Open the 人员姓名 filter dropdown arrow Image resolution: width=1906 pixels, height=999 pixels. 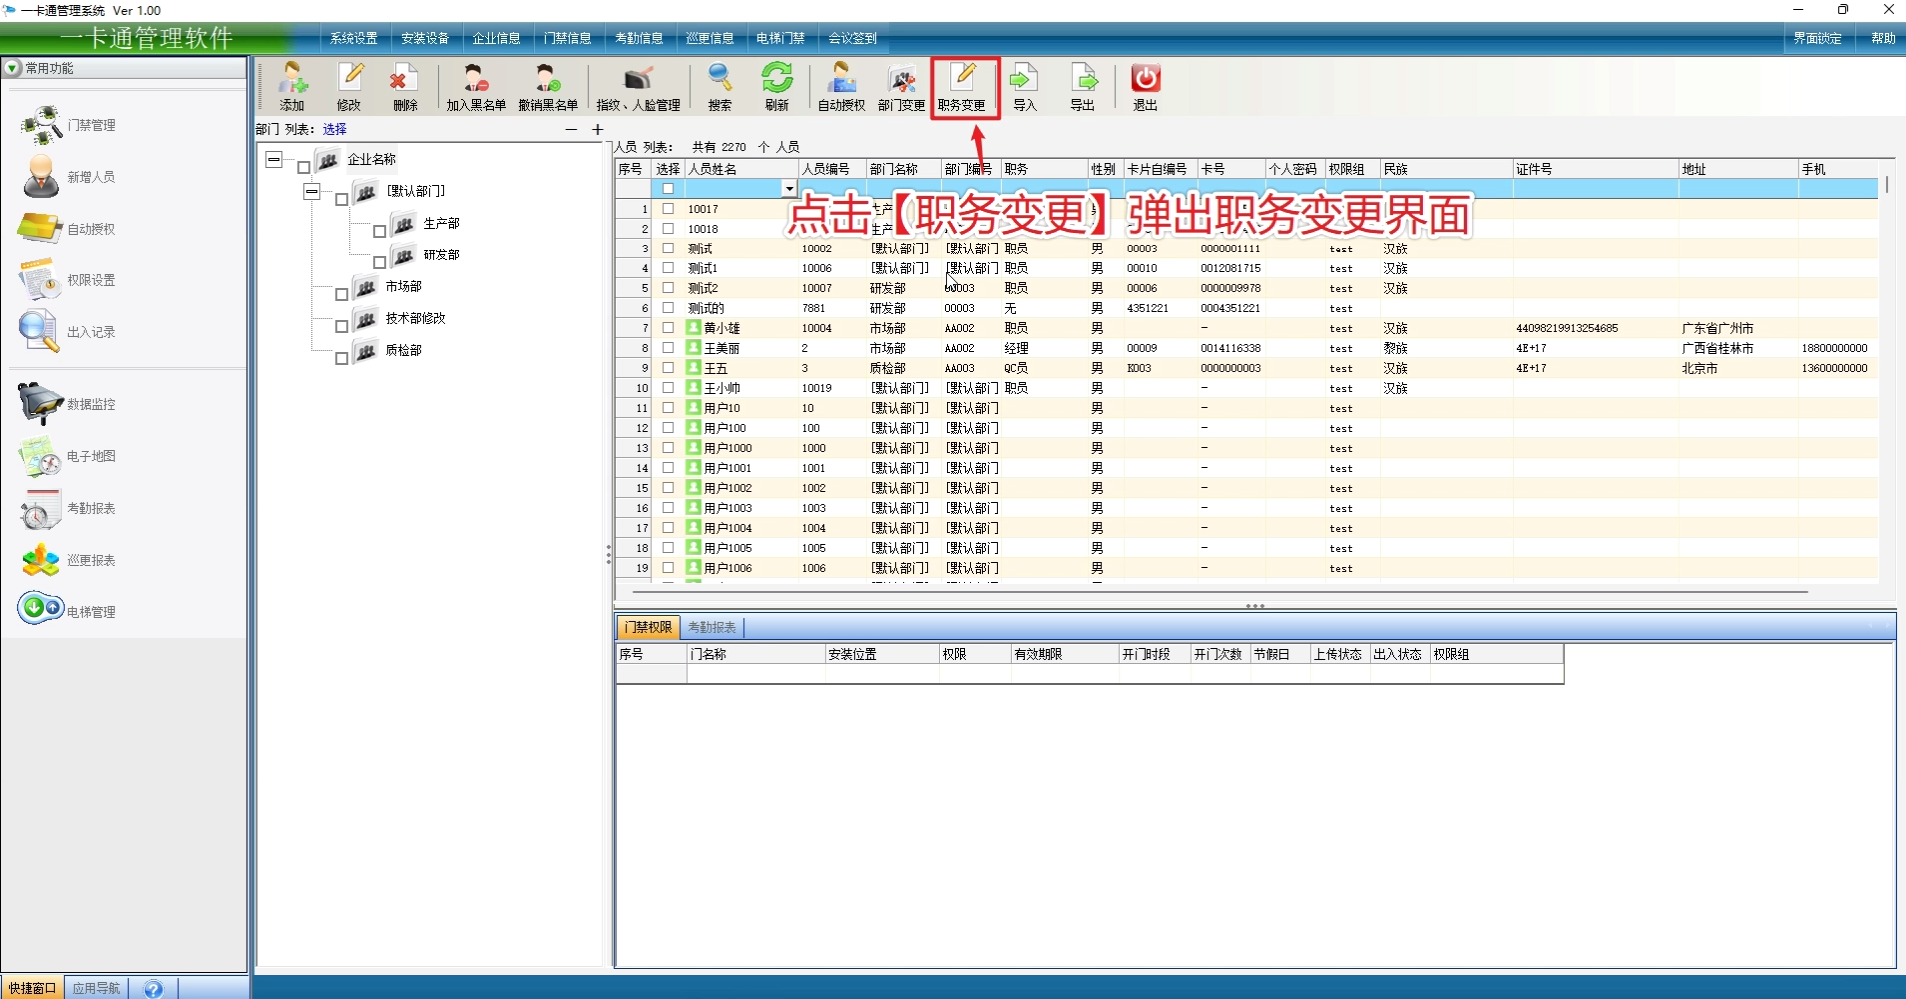pos(789,189)
